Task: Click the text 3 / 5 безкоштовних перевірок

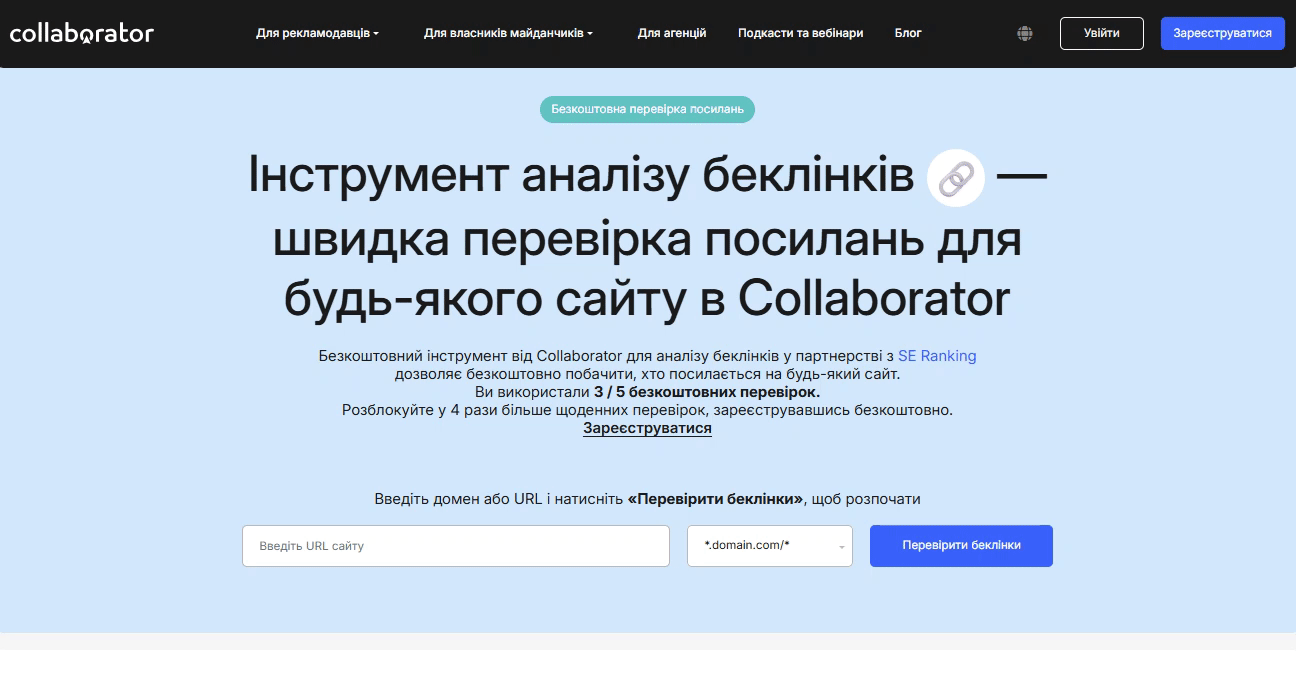Action: (x=707, y=392)
